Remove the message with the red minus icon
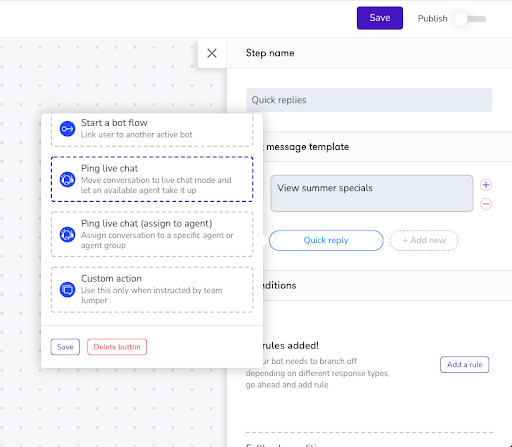The image size is (512, 447). click(x=486, y=204)
